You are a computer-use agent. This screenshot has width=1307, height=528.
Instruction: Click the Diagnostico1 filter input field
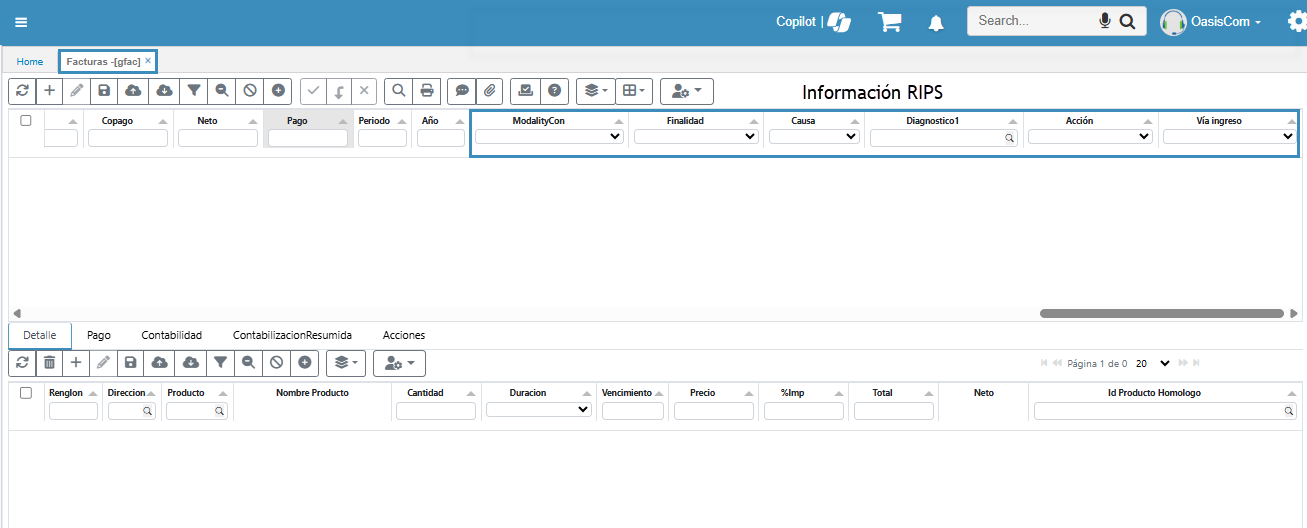(938, 139)
